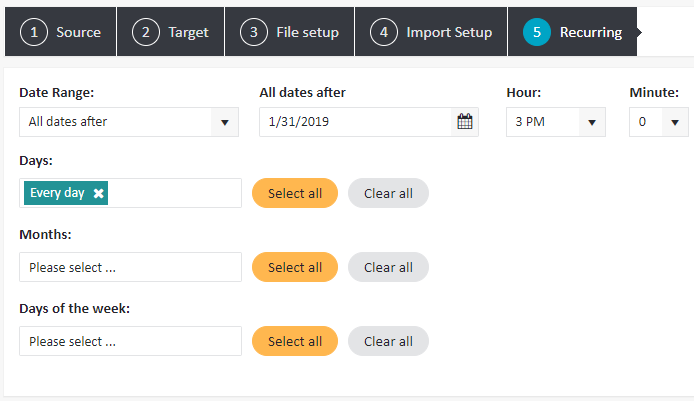The height and width of the screenshot is (401, 694).
Task: Open the Import Setup step
Action: pos(431,31)
